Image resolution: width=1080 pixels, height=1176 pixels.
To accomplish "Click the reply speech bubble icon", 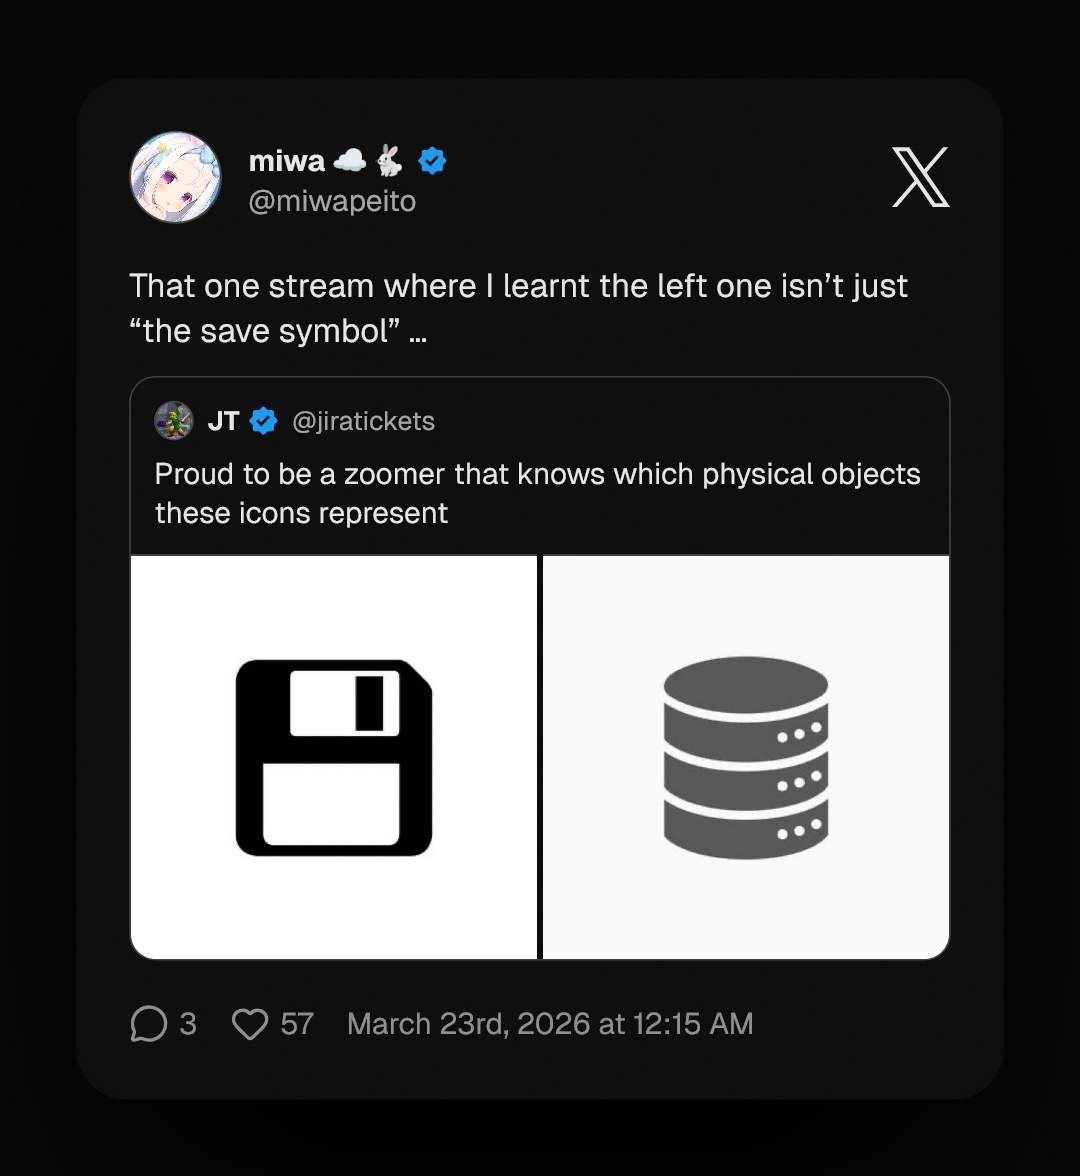I will [x=148, y=1024].
